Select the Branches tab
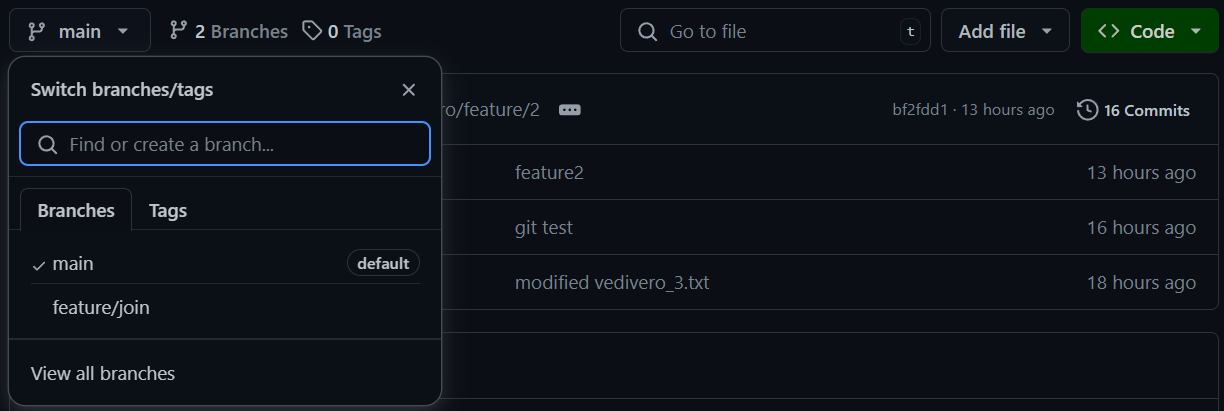 (76, 211)
